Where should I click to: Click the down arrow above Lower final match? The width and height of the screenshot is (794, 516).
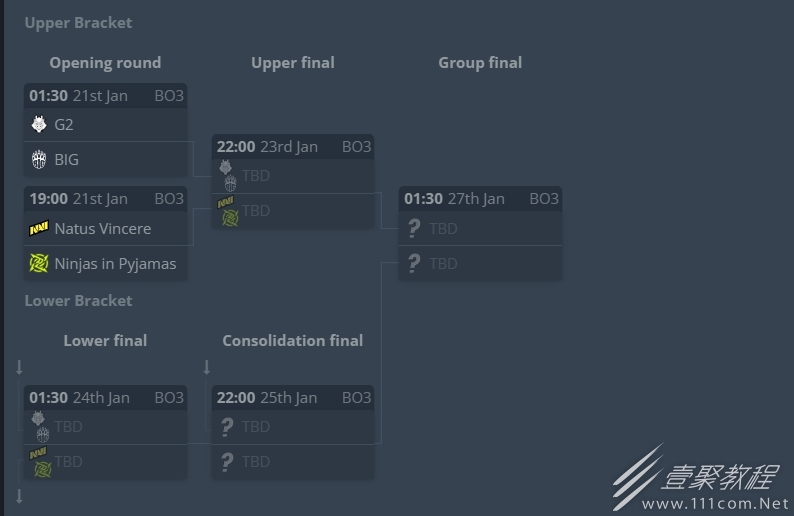pos(19,367)
